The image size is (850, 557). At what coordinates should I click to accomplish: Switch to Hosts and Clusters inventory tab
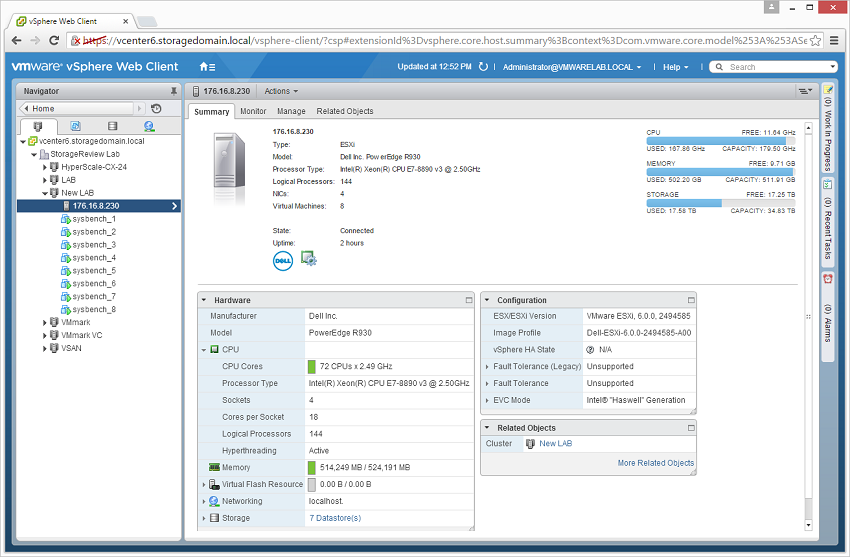coord(37,126)
